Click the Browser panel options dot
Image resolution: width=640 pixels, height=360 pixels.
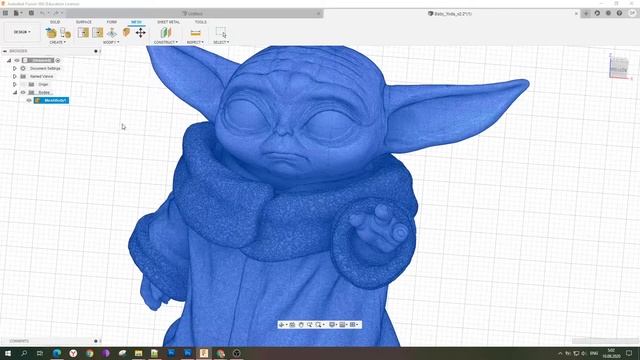coord(96,51)
